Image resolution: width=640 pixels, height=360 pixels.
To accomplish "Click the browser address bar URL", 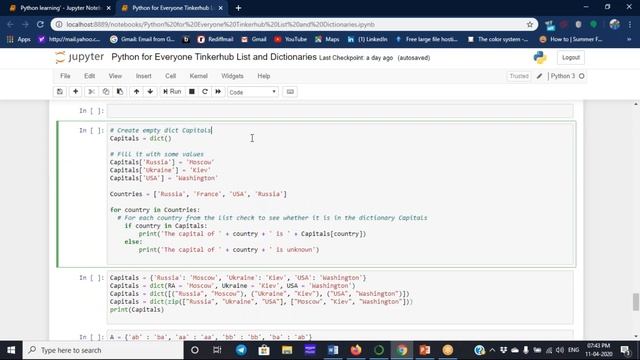I will click(220, 24).
